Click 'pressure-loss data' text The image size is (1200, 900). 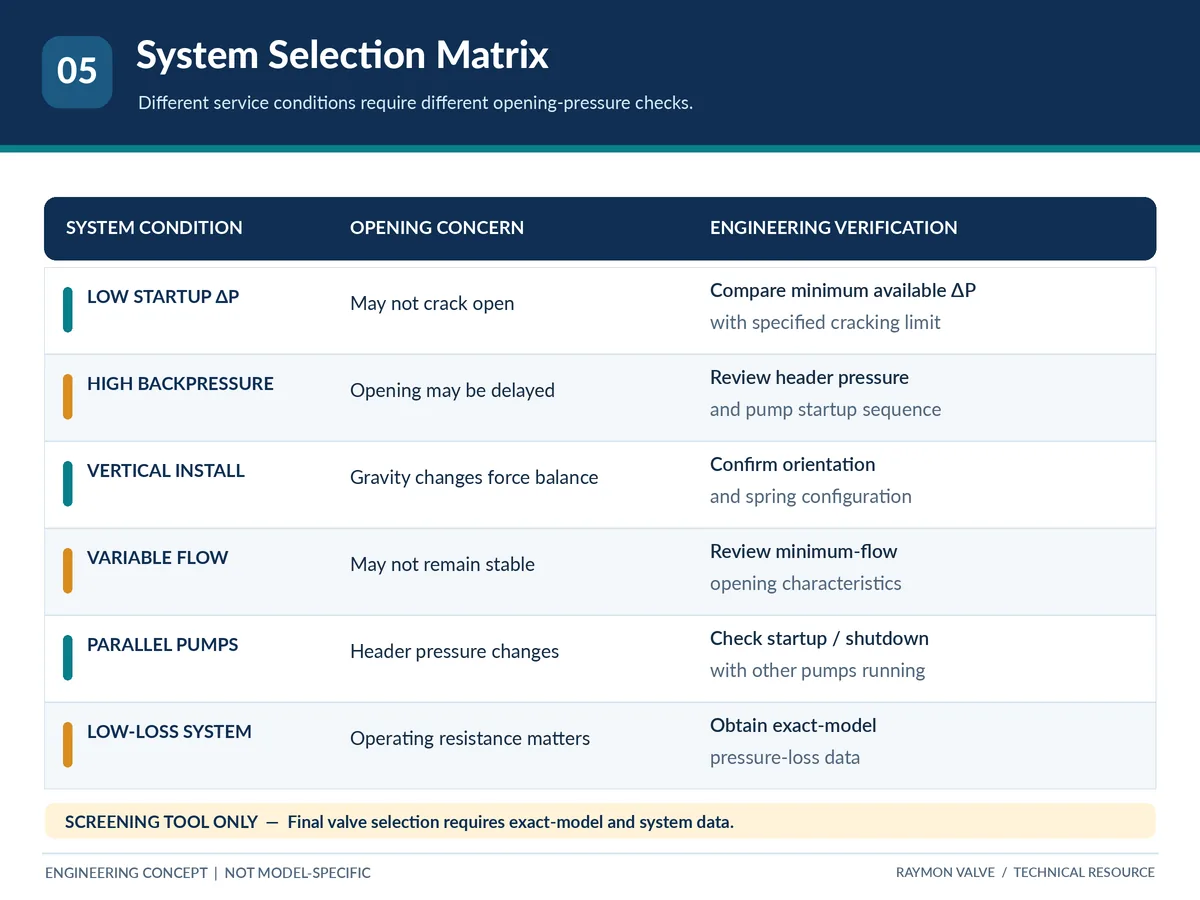(x=785, y=758)
